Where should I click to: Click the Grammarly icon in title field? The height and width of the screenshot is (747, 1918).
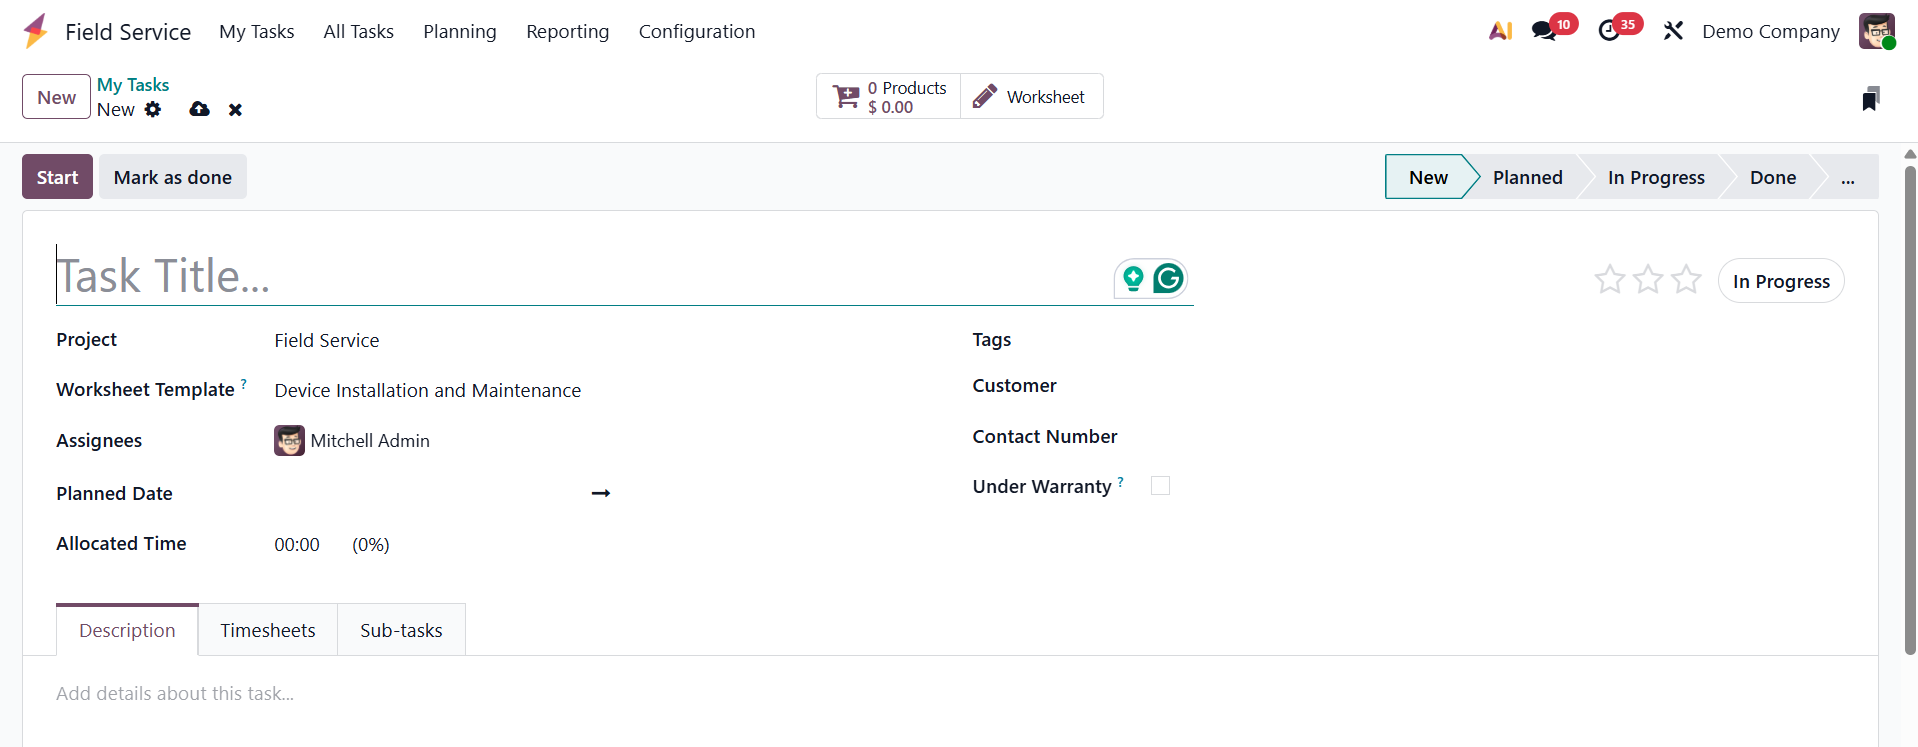pyautogui.click(x=1168, y=278)
